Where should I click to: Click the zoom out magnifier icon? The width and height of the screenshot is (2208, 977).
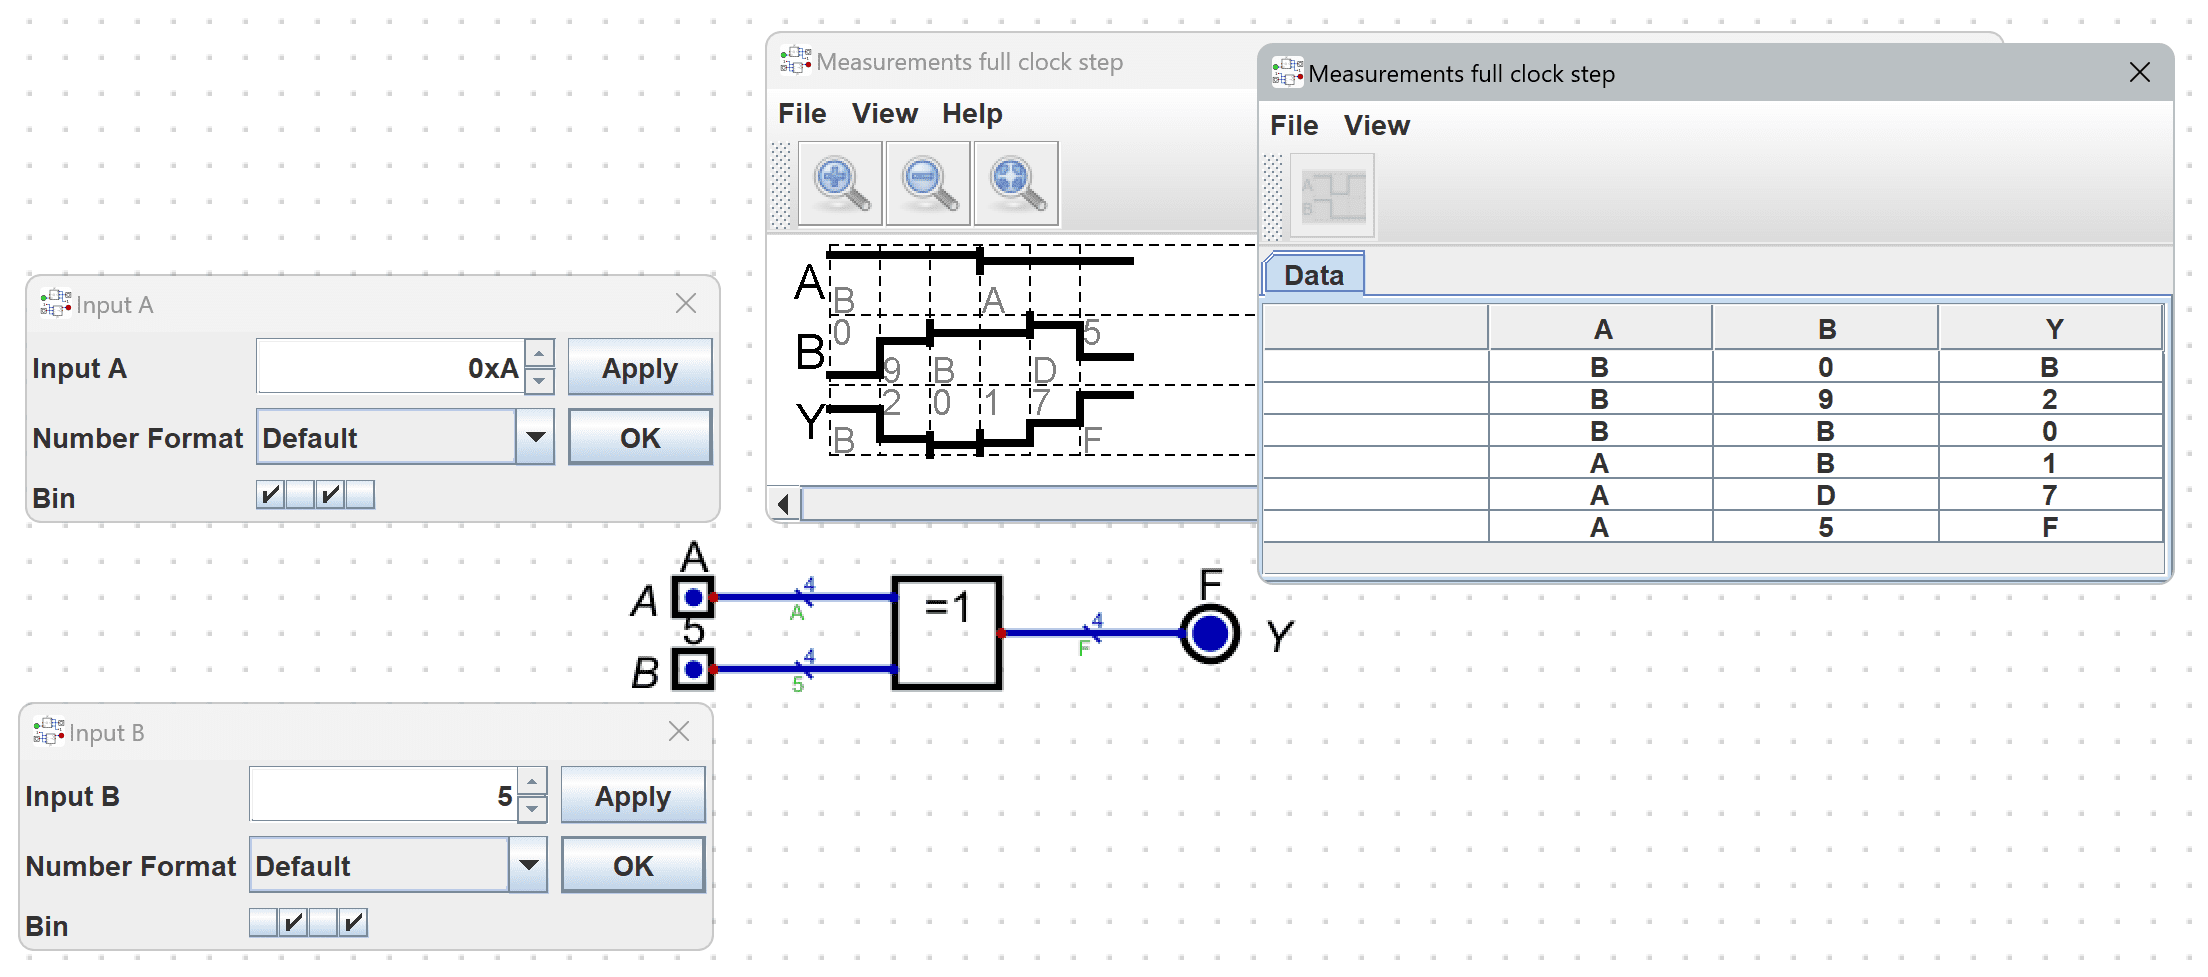coord(928,184)
